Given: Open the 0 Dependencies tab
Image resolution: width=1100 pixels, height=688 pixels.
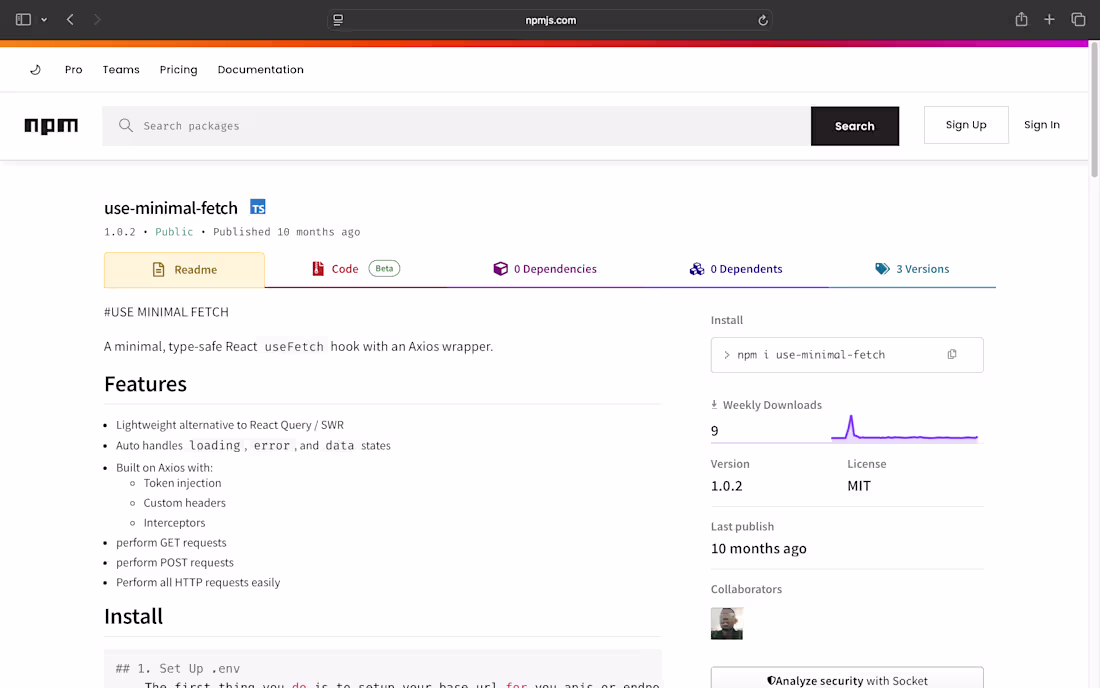Looking at the screenshot, I should pyautogui.click(x=545, y=269).
